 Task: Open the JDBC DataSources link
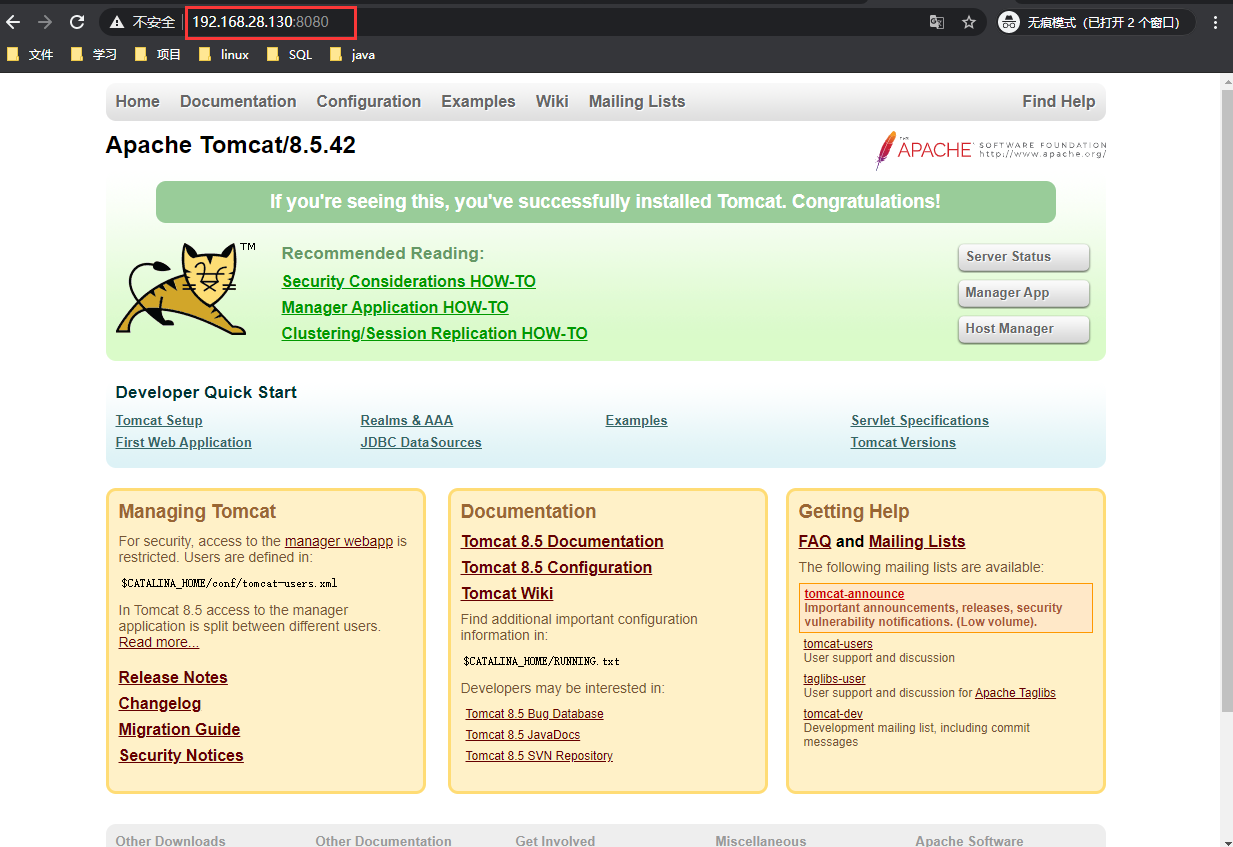point(421,443)
